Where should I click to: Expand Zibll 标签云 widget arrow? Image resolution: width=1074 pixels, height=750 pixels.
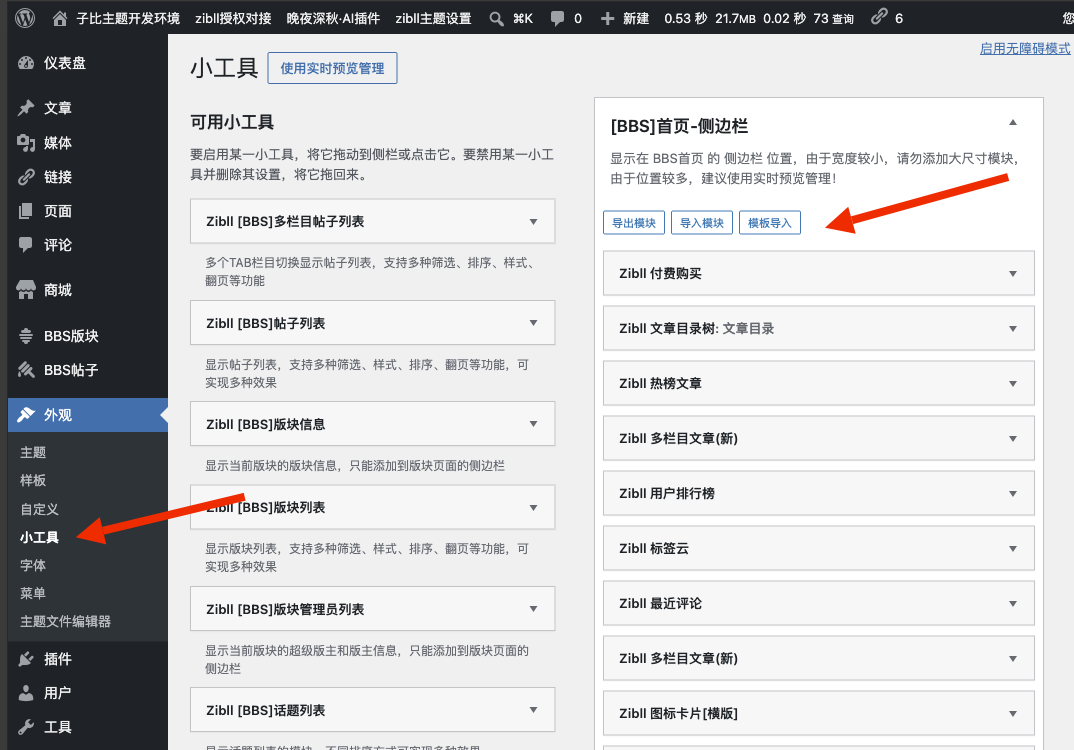(x=1013, y=549)
